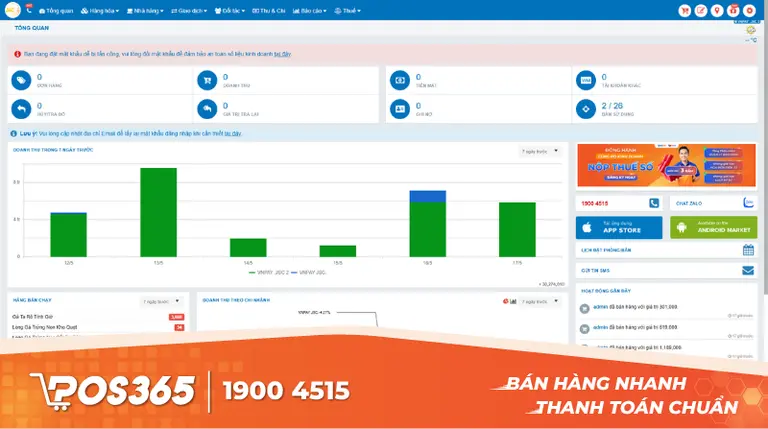Click the card icon for Ghi nợ
Image resolution: width=768 pixels, height=429 pixels.
(x=400, y=109)
